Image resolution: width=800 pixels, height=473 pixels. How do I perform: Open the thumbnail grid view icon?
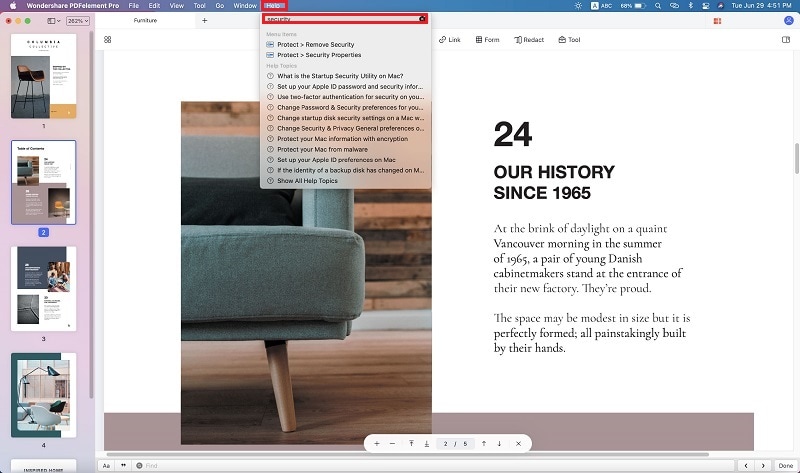(107, 39)
